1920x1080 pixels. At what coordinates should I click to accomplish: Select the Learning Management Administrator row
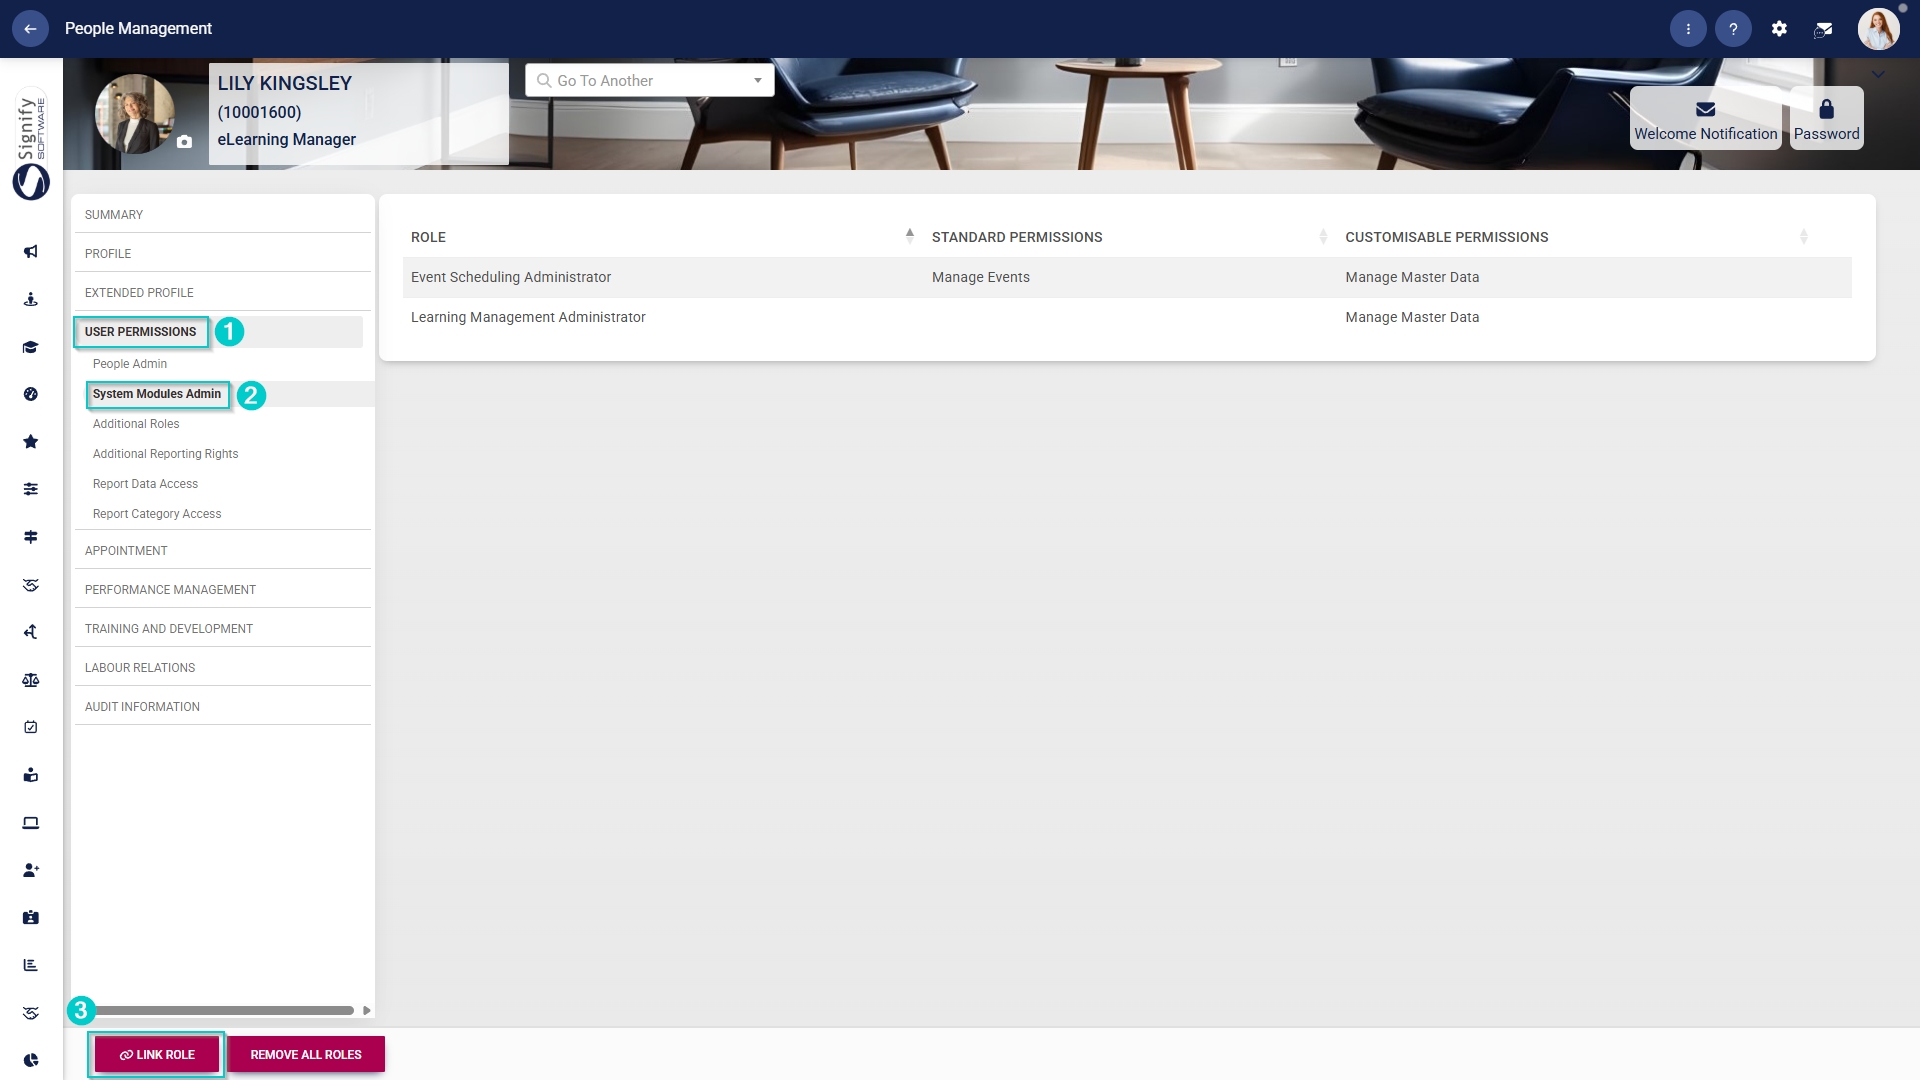[x=1127, y=317]
